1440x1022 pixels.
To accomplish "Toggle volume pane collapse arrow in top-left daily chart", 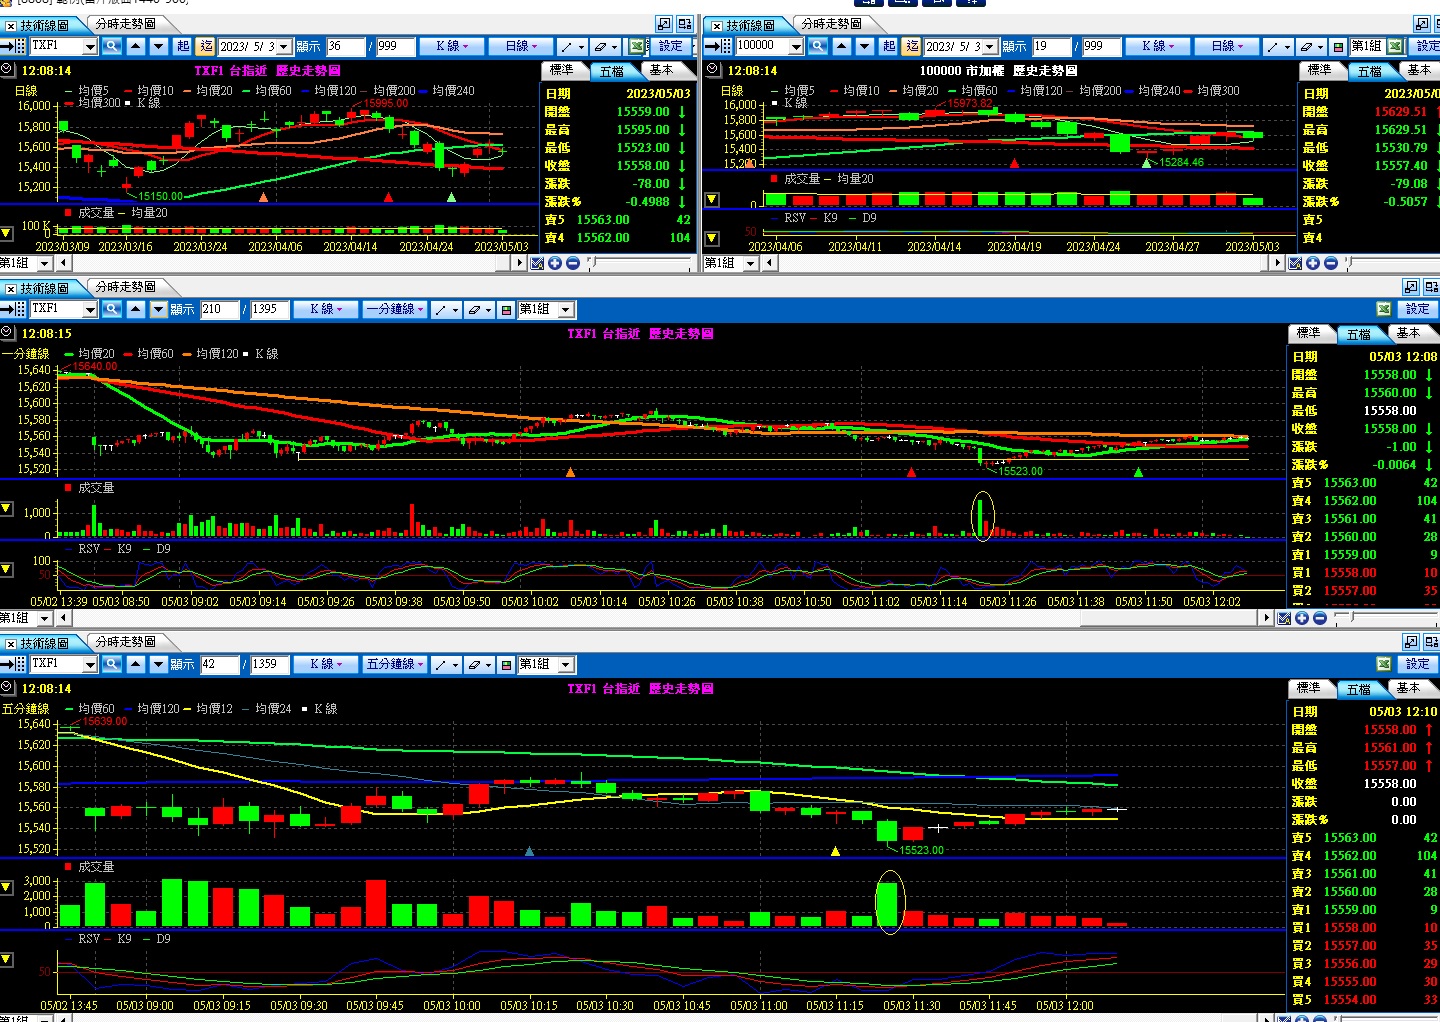I will point(6,233).
